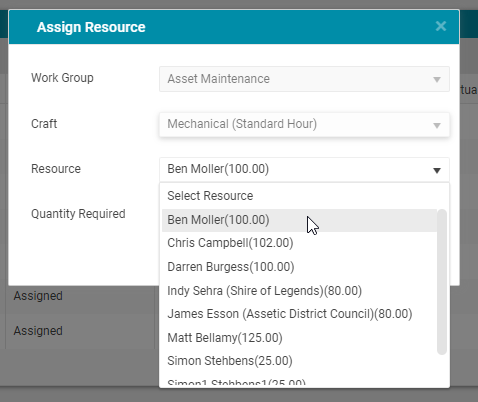
Task: Open the Work Group dropdown arrow
Action: [x=437, y=80]
